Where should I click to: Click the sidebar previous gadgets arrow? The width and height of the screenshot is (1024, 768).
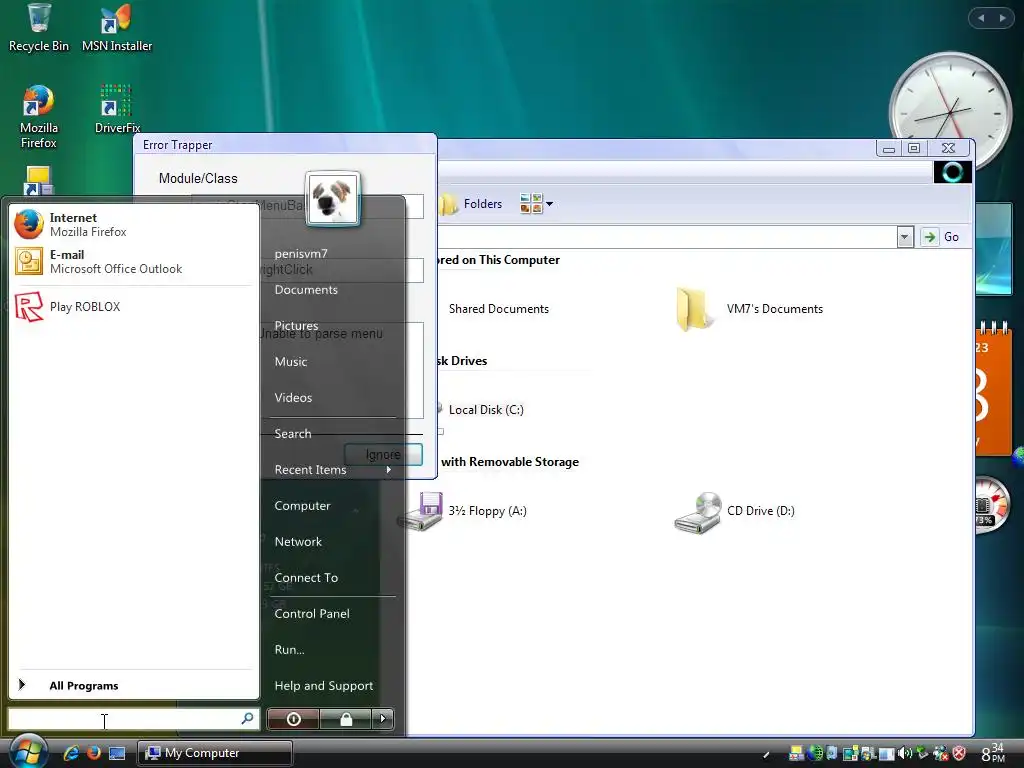pos(981,18)
